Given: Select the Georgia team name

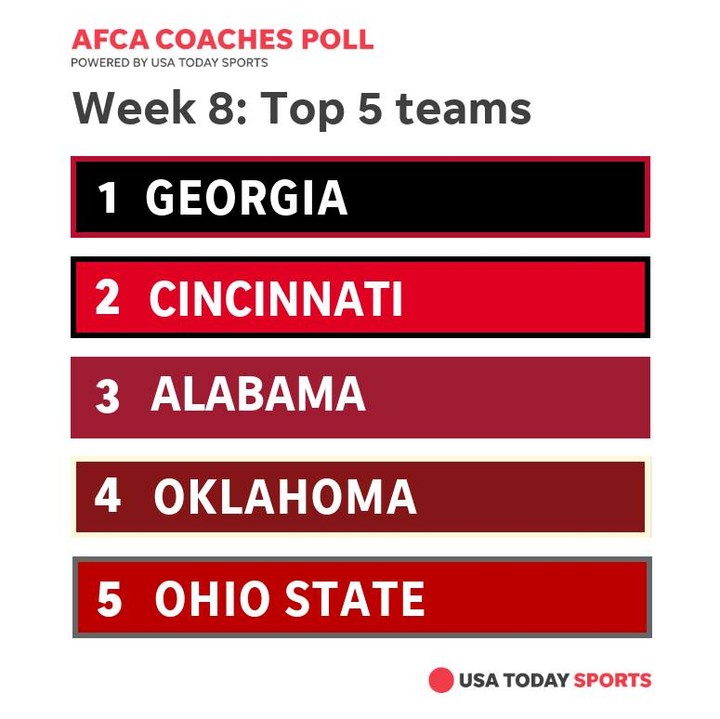Looking at the screenshot, I should point(246,198).
